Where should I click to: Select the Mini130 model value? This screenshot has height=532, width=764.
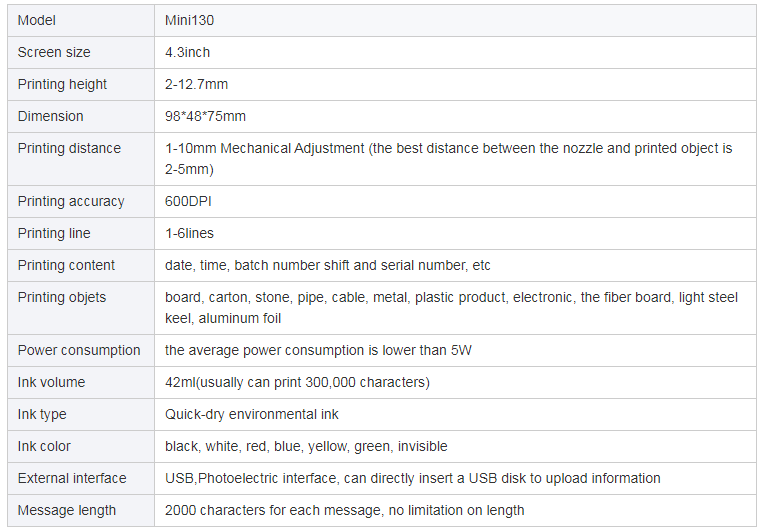(189, 20)
